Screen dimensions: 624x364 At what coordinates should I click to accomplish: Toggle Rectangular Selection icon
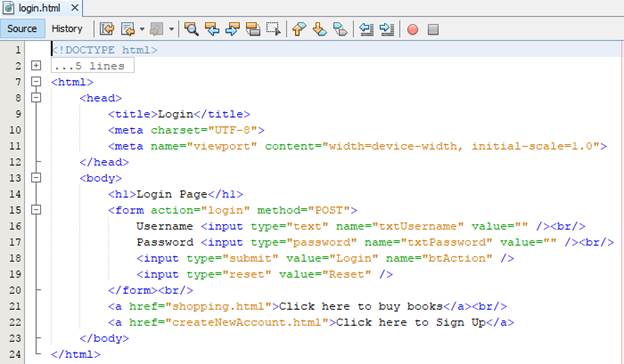point(274,29)
